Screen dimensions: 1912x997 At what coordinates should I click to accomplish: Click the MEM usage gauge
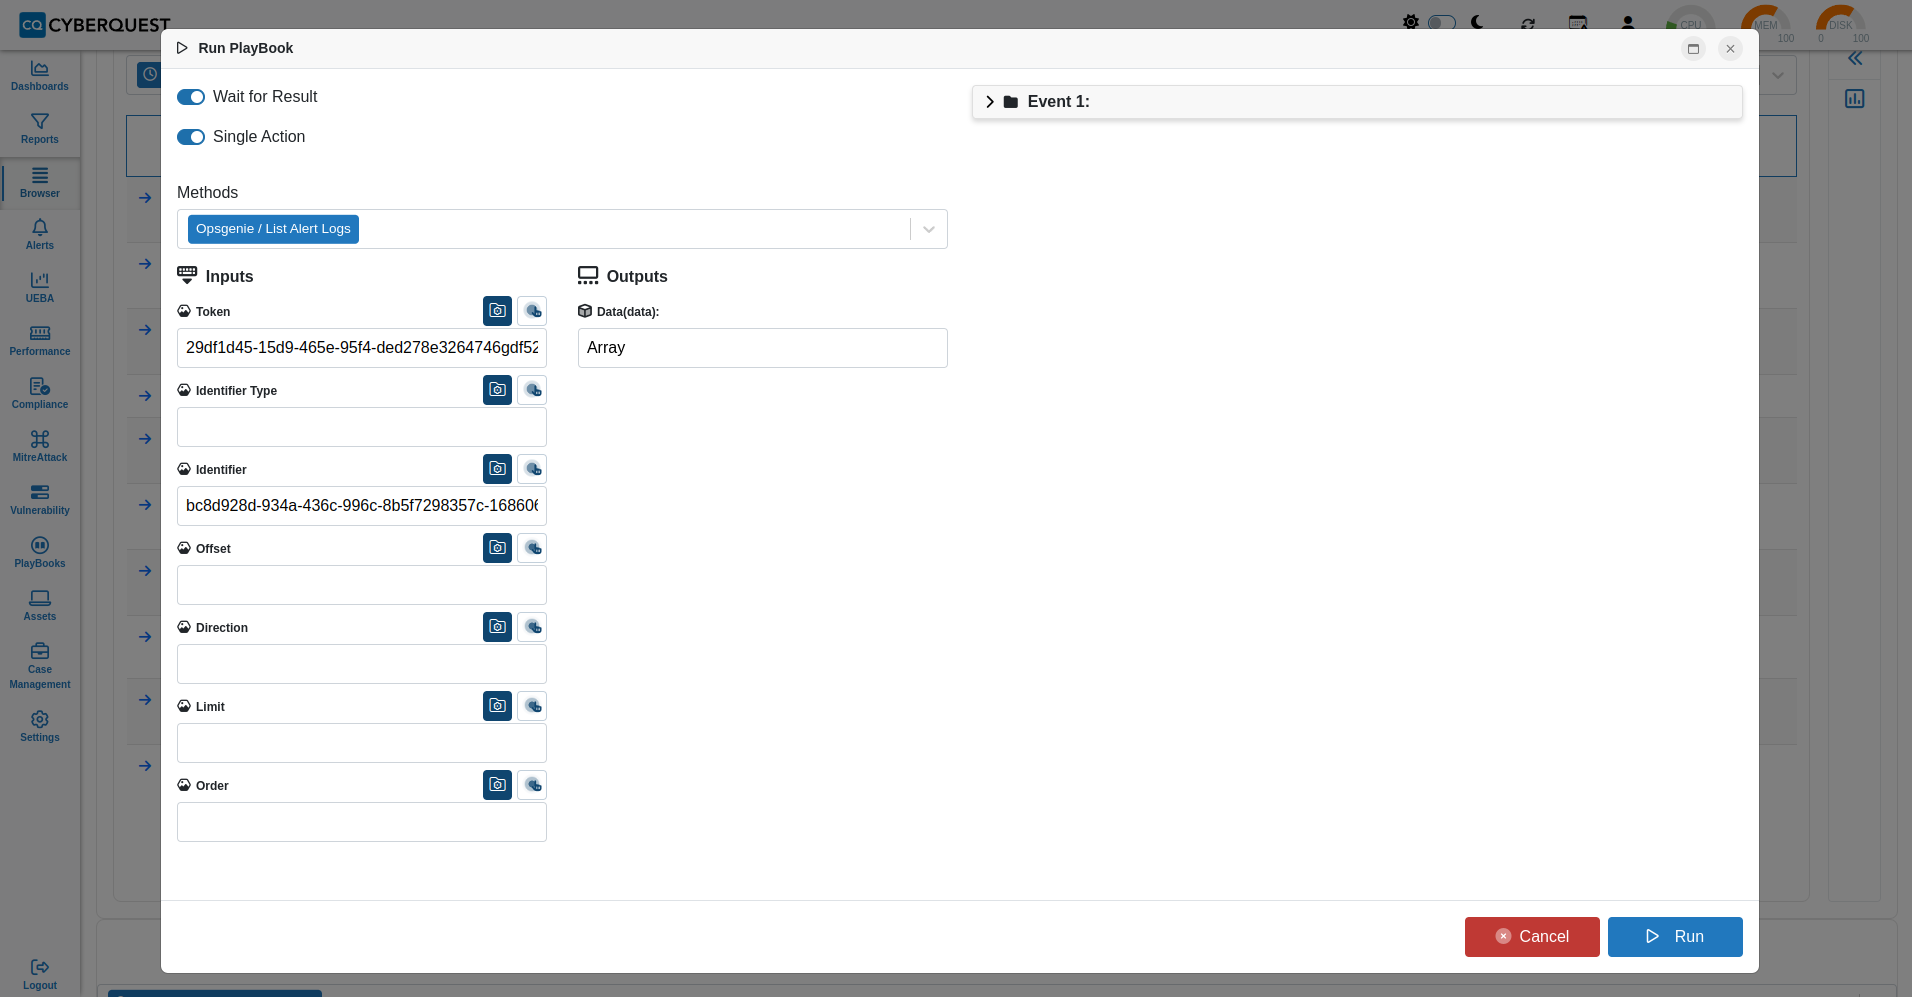1766,24
